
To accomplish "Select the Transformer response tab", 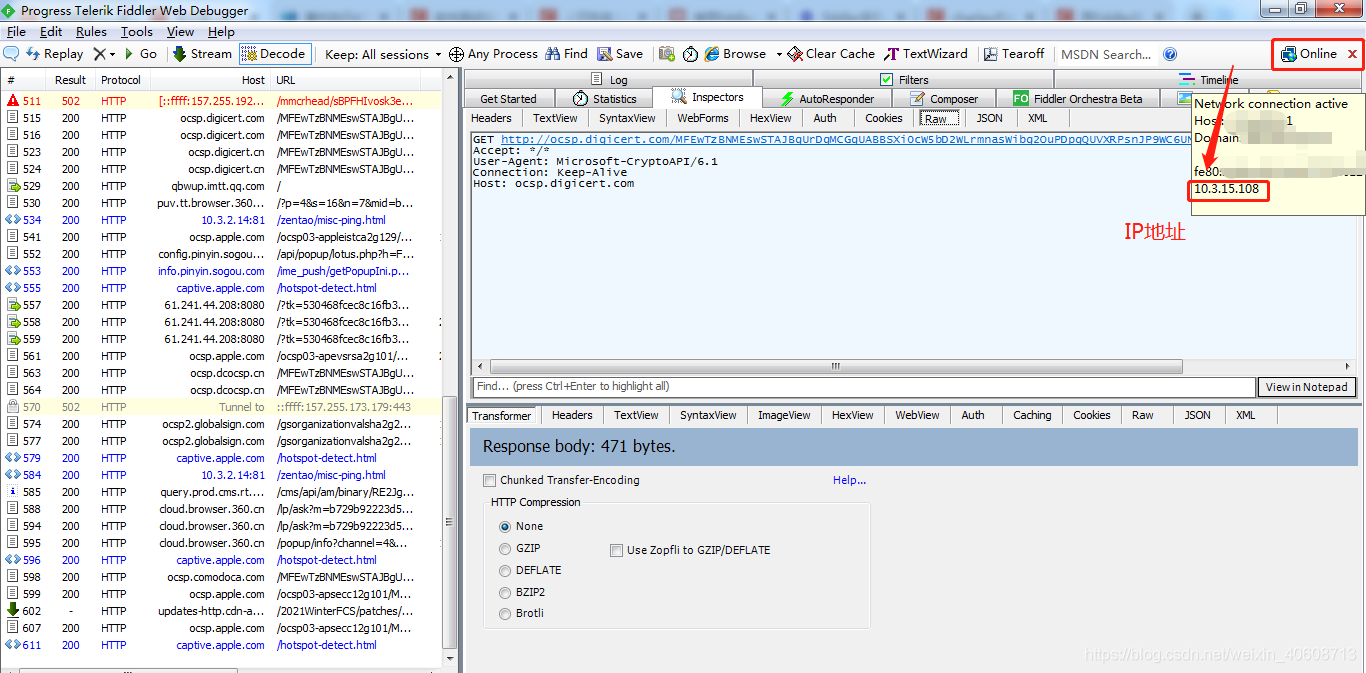I will 502,415.
